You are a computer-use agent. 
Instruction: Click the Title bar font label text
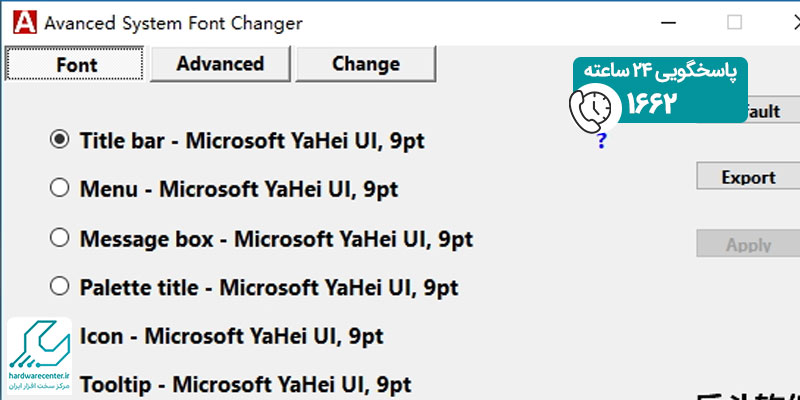click(x=252, y=140)
